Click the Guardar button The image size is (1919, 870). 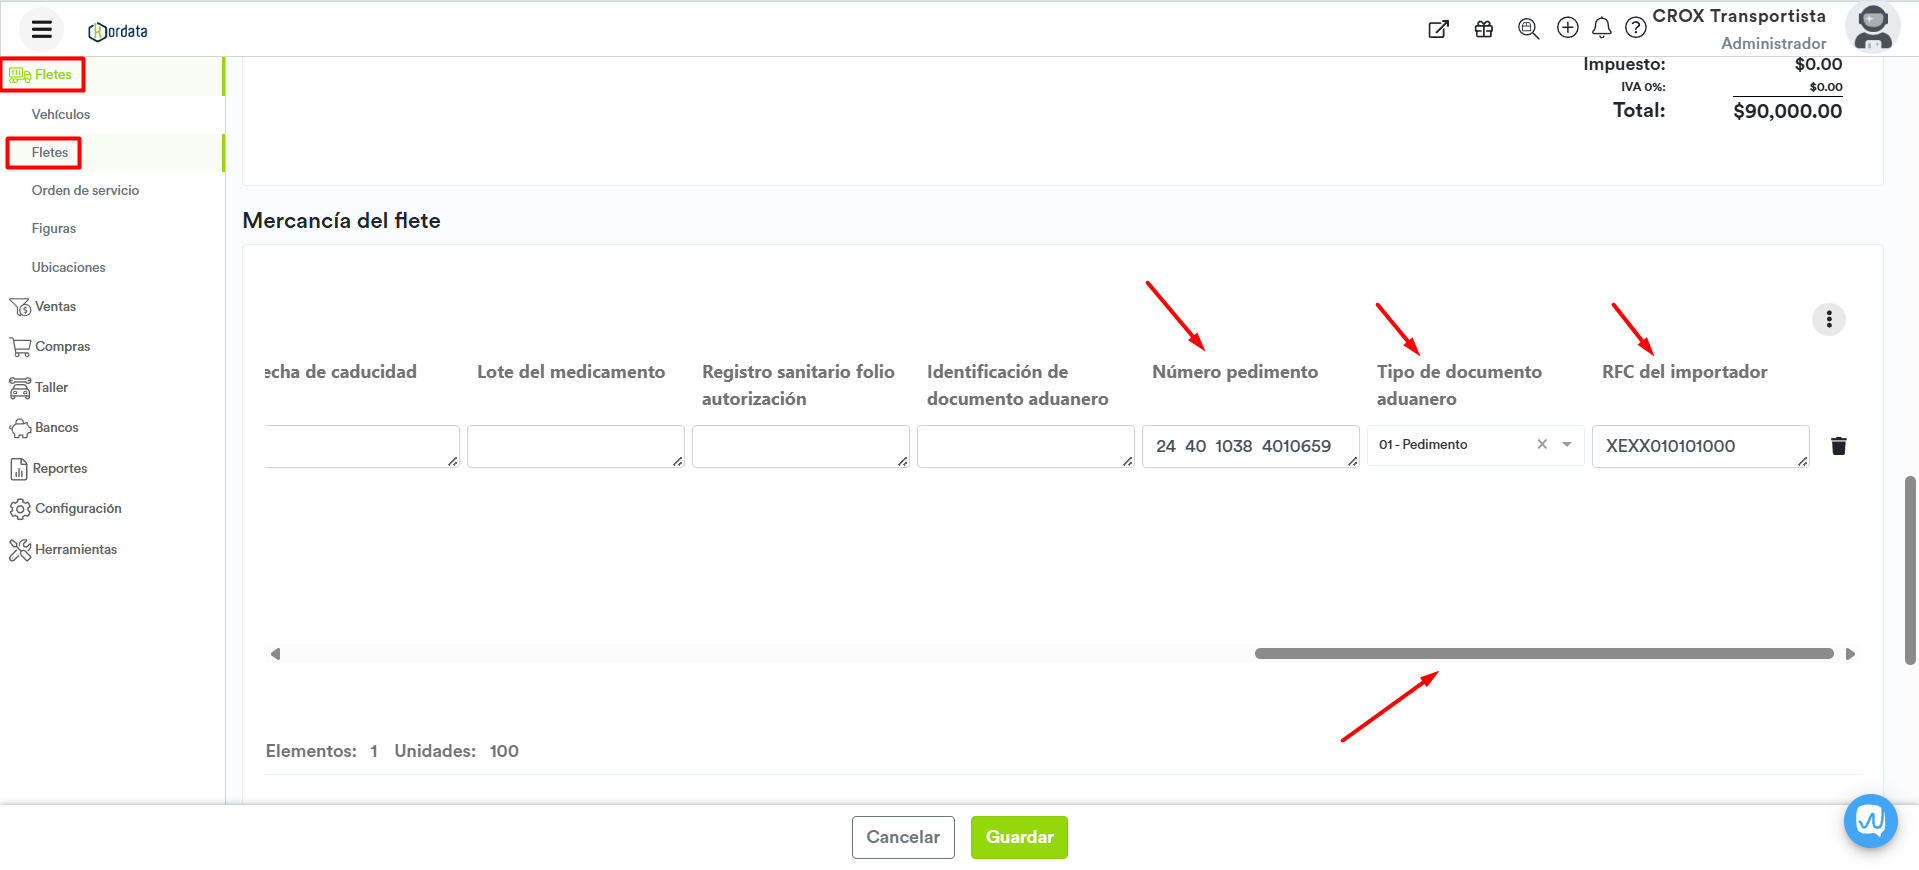[x=1018, y=837]
